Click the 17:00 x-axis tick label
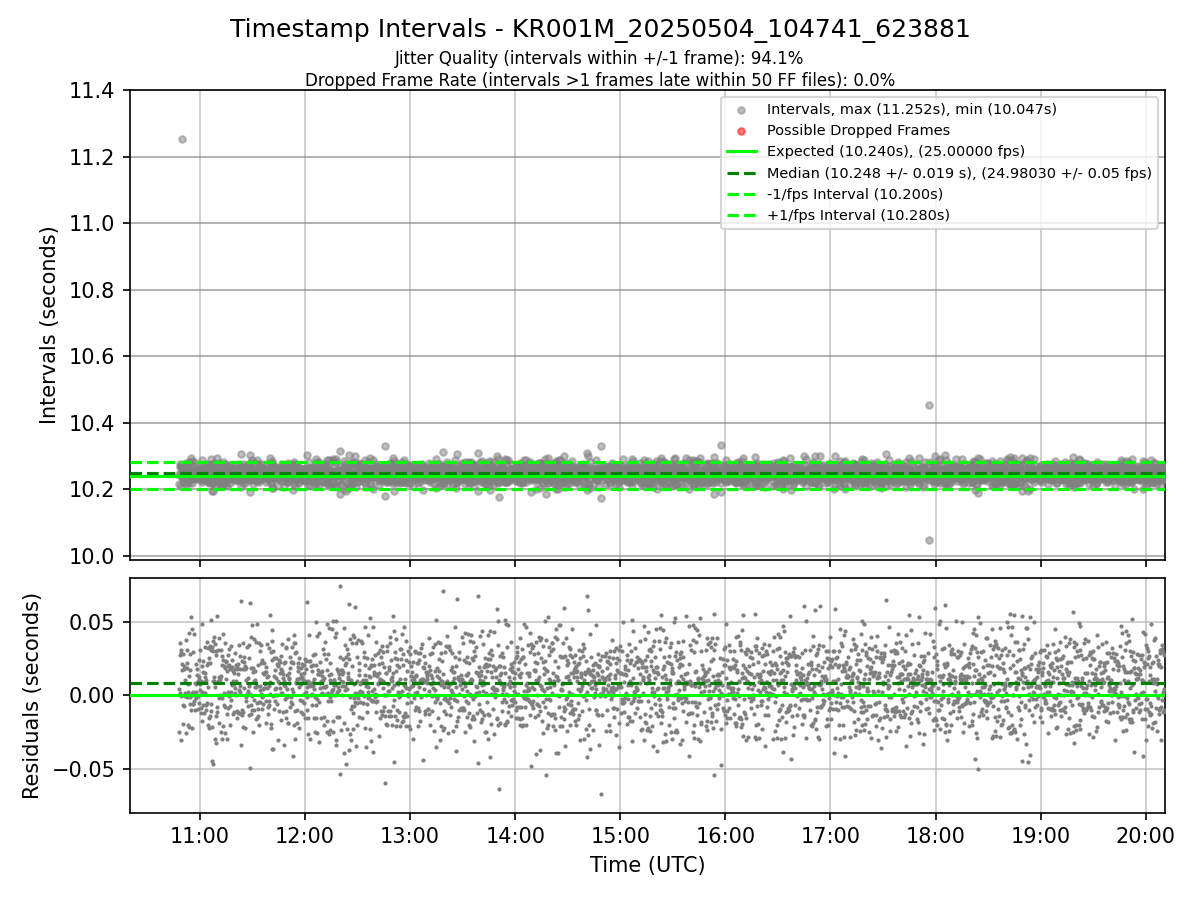The height and width of the screenshot is (900, 1200). click(x=830, y=835)
